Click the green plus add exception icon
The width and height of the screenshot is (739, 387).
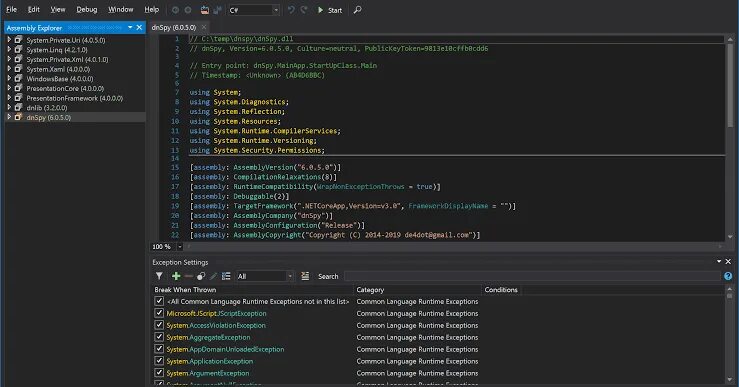(176, 276)
